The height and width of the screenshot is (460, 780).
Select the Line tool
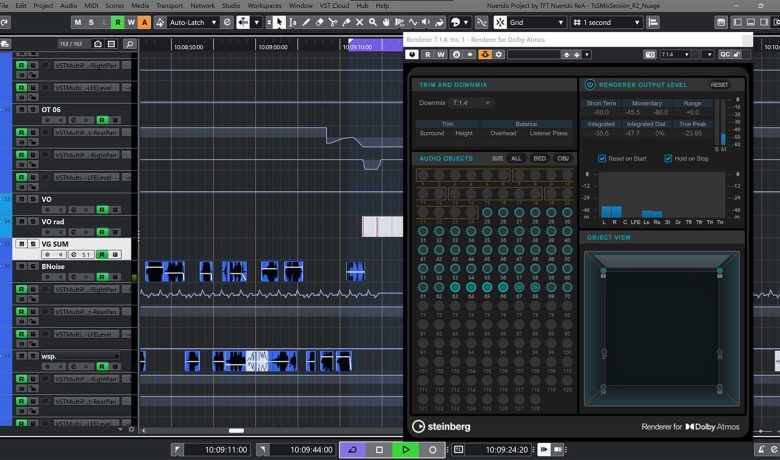tap(413, 22)
